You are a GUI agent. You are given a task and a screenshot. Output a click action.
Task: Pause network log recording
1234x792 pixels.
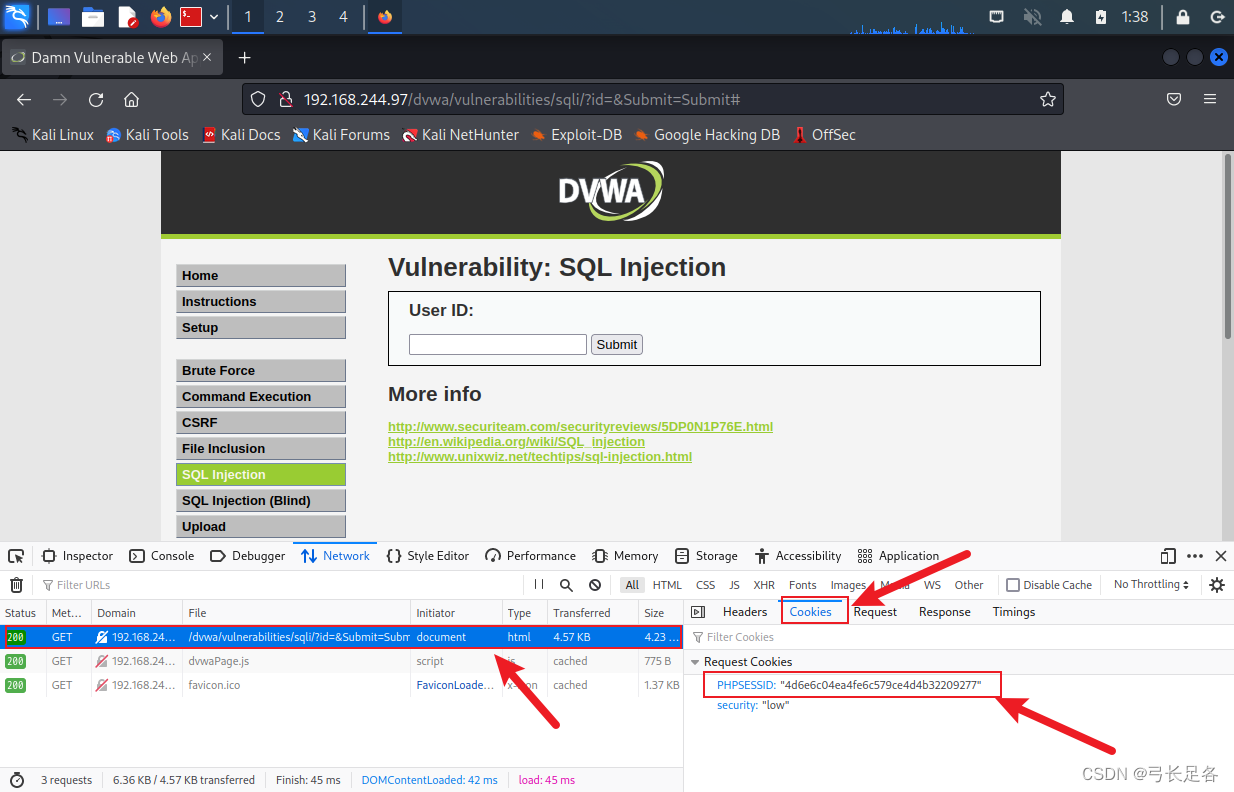point(538,584)
